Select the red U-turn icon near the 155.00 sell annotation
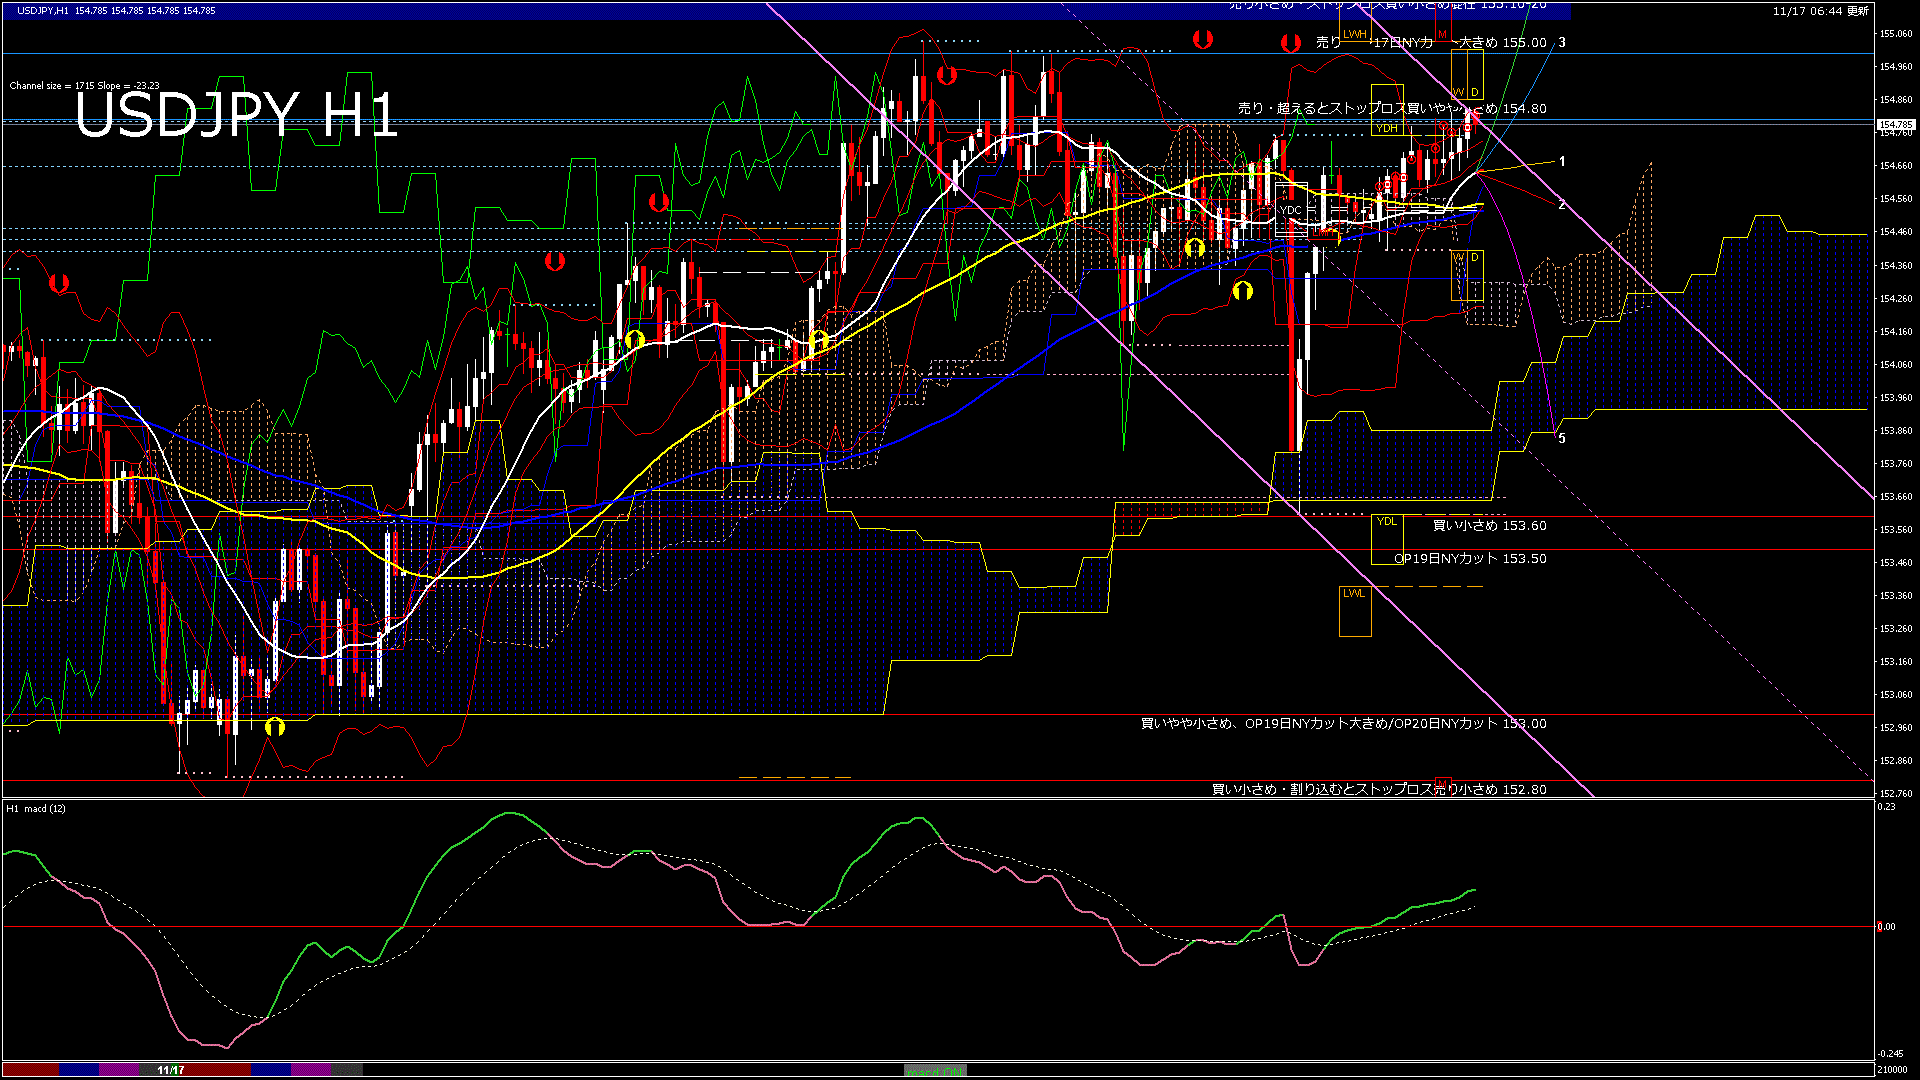Screen dimensions: 1920x1080 click(x=1289, y=40)
